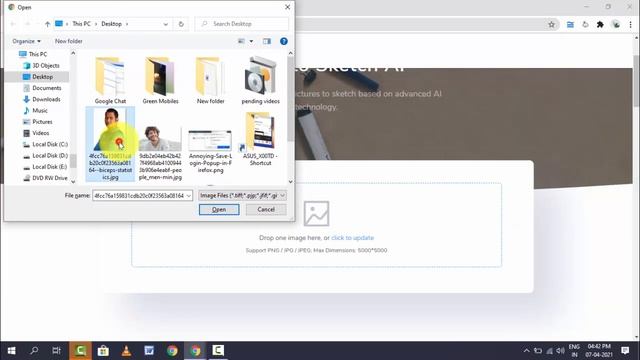Open view options dropdown arrow

(251, 41)
